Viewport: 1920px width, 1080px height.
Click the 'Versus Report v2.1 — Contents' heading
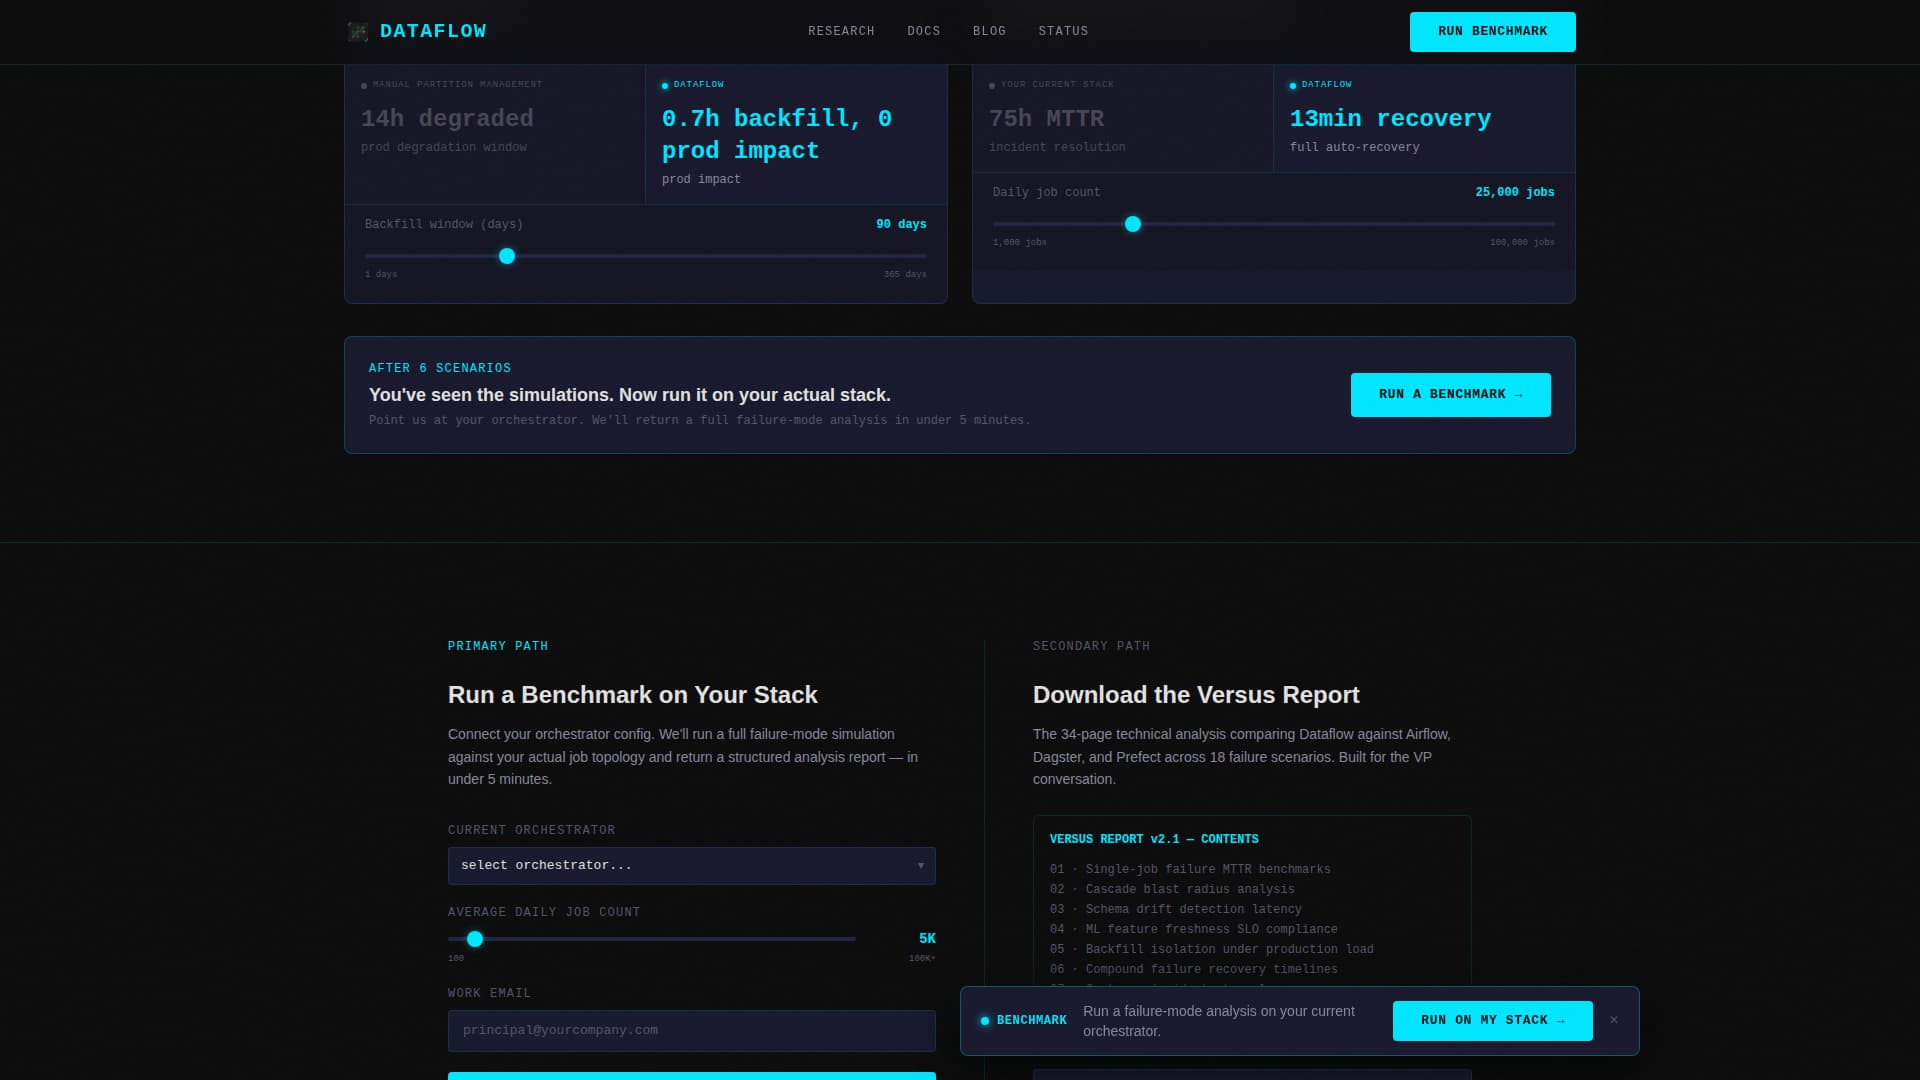point(1154,840)
